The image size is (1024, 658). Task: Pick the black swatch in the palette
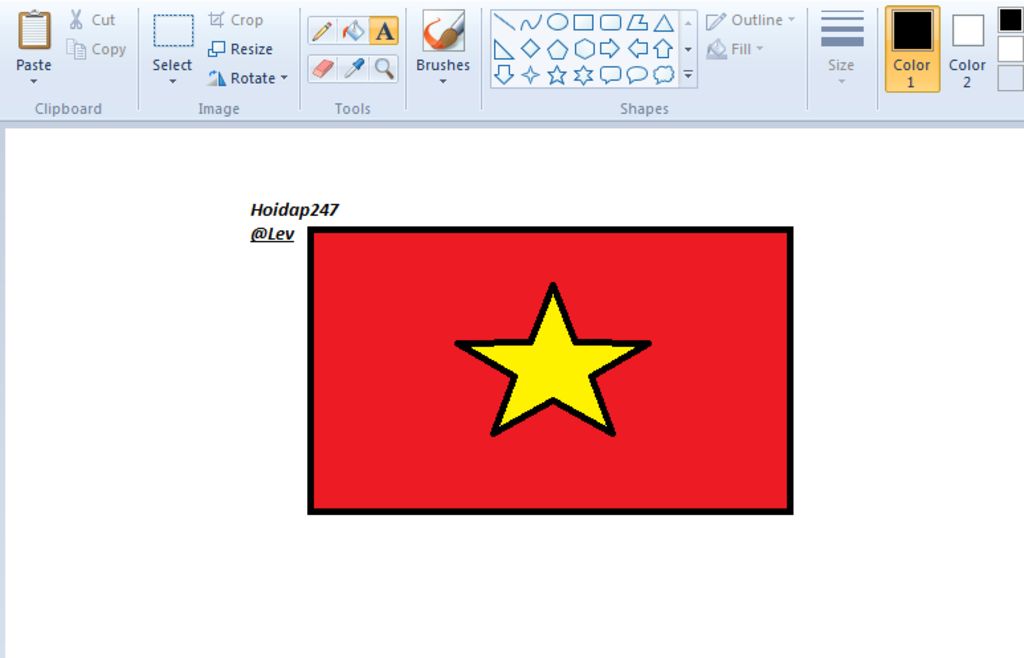click(1010, 20)
